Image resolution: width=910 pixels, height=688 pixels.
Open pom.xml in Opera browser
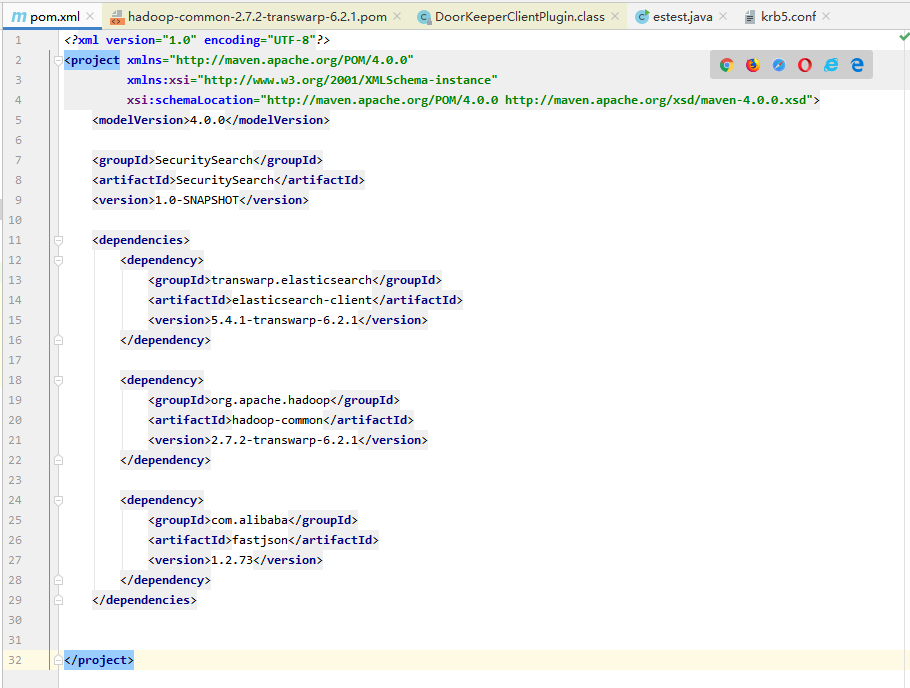[805, 65]
